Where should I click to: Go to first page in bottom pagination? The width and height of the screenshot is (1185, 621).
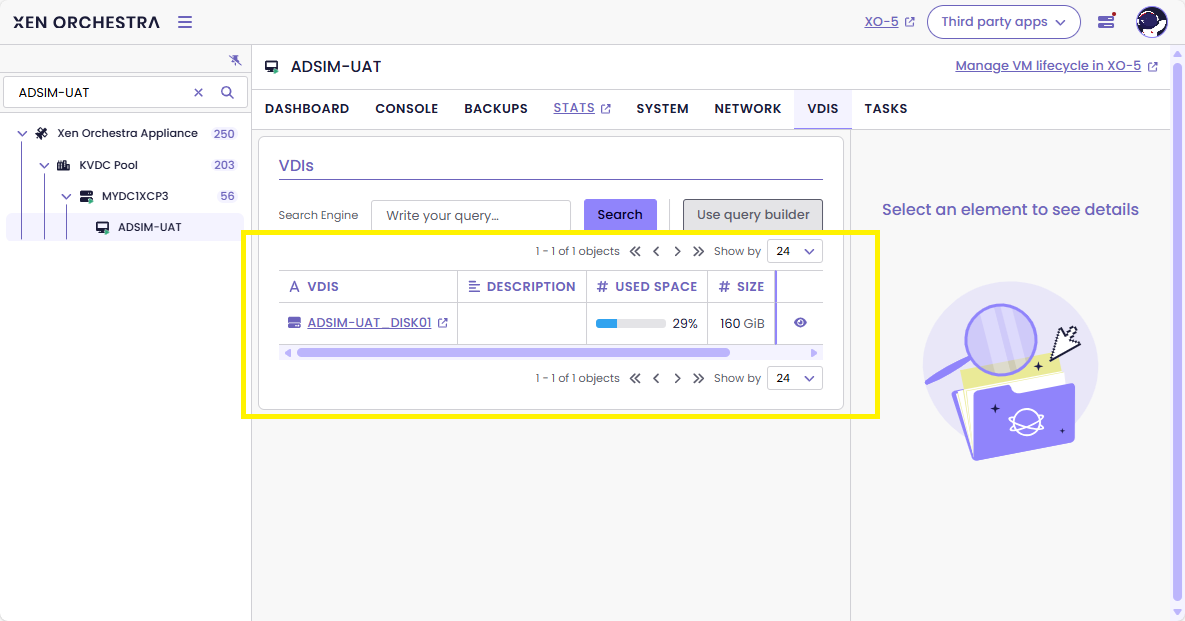[x=635, y=379]
